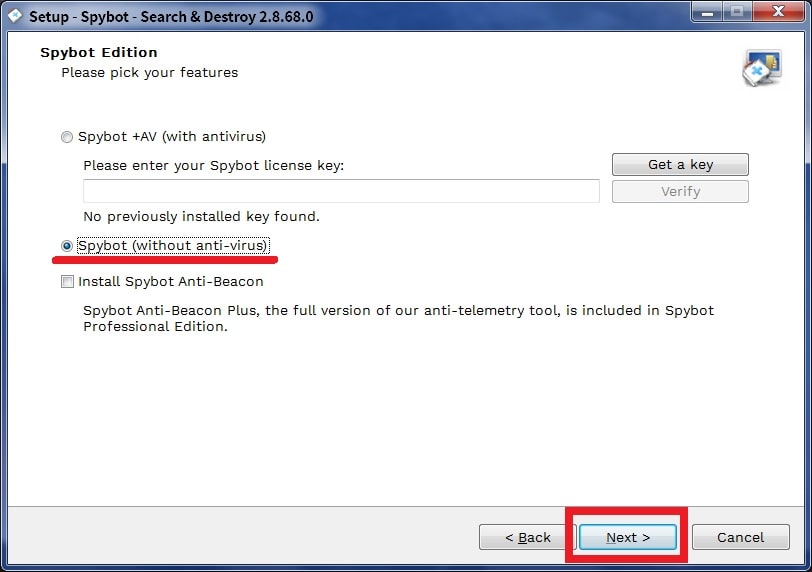Viewport: 812px width, 572px height.
Task: Click 'No previously installed key found.' text
Action: click(x=201, y=216)
